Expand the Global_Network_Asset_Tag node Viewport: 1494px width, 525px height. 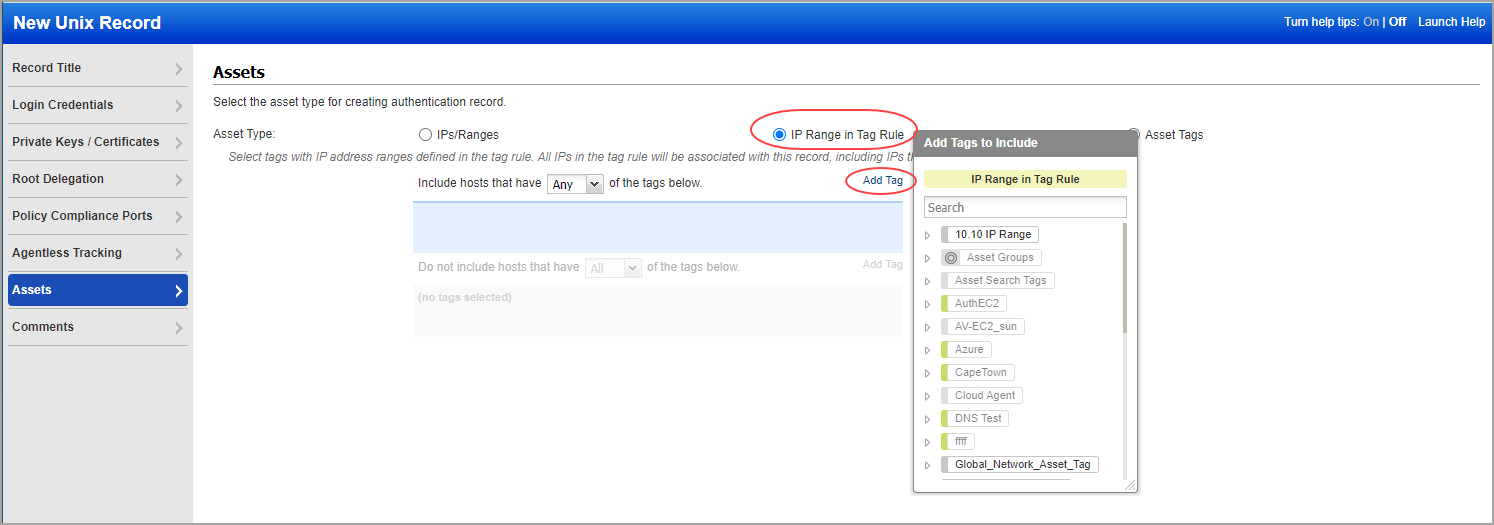[x=928, y=465]
